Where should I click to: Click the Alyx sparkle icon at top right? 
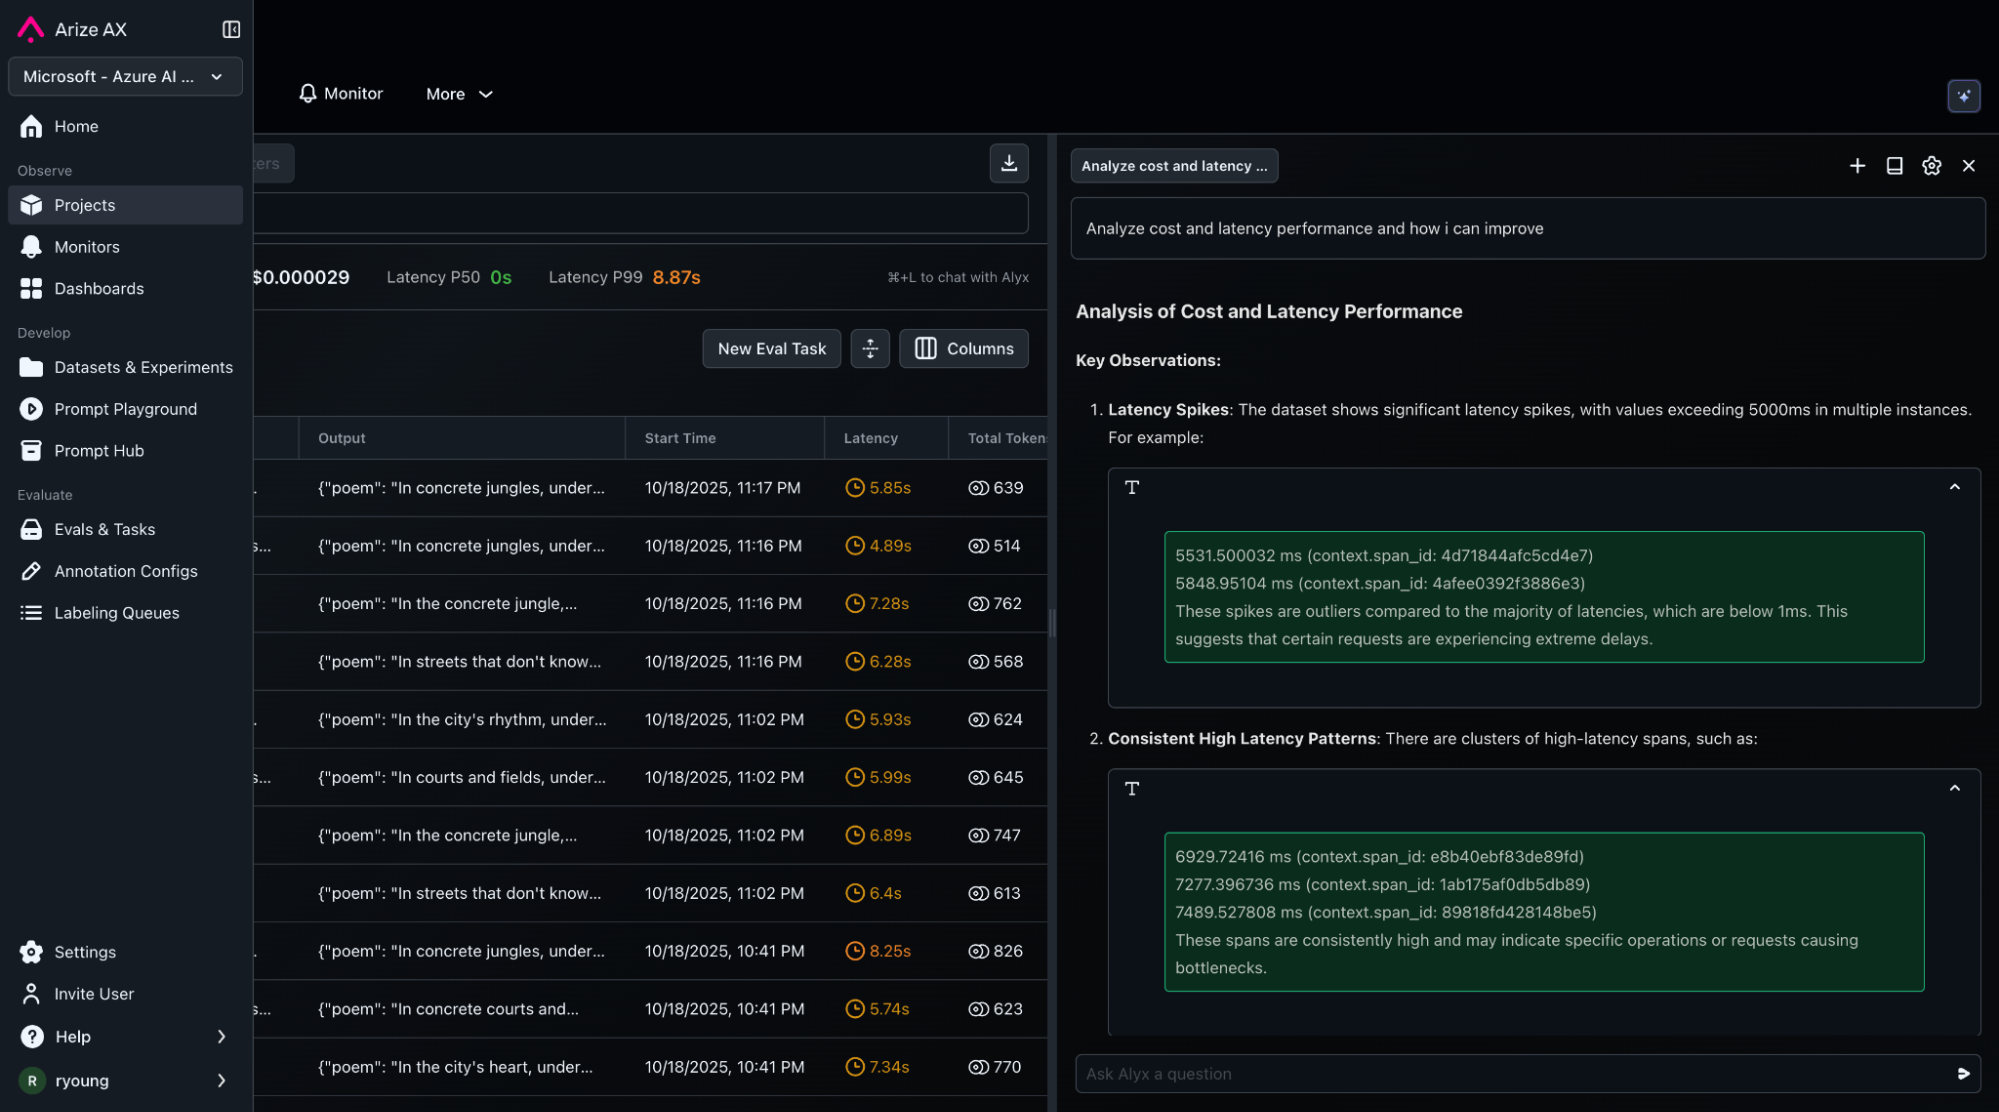(1963, 96)
